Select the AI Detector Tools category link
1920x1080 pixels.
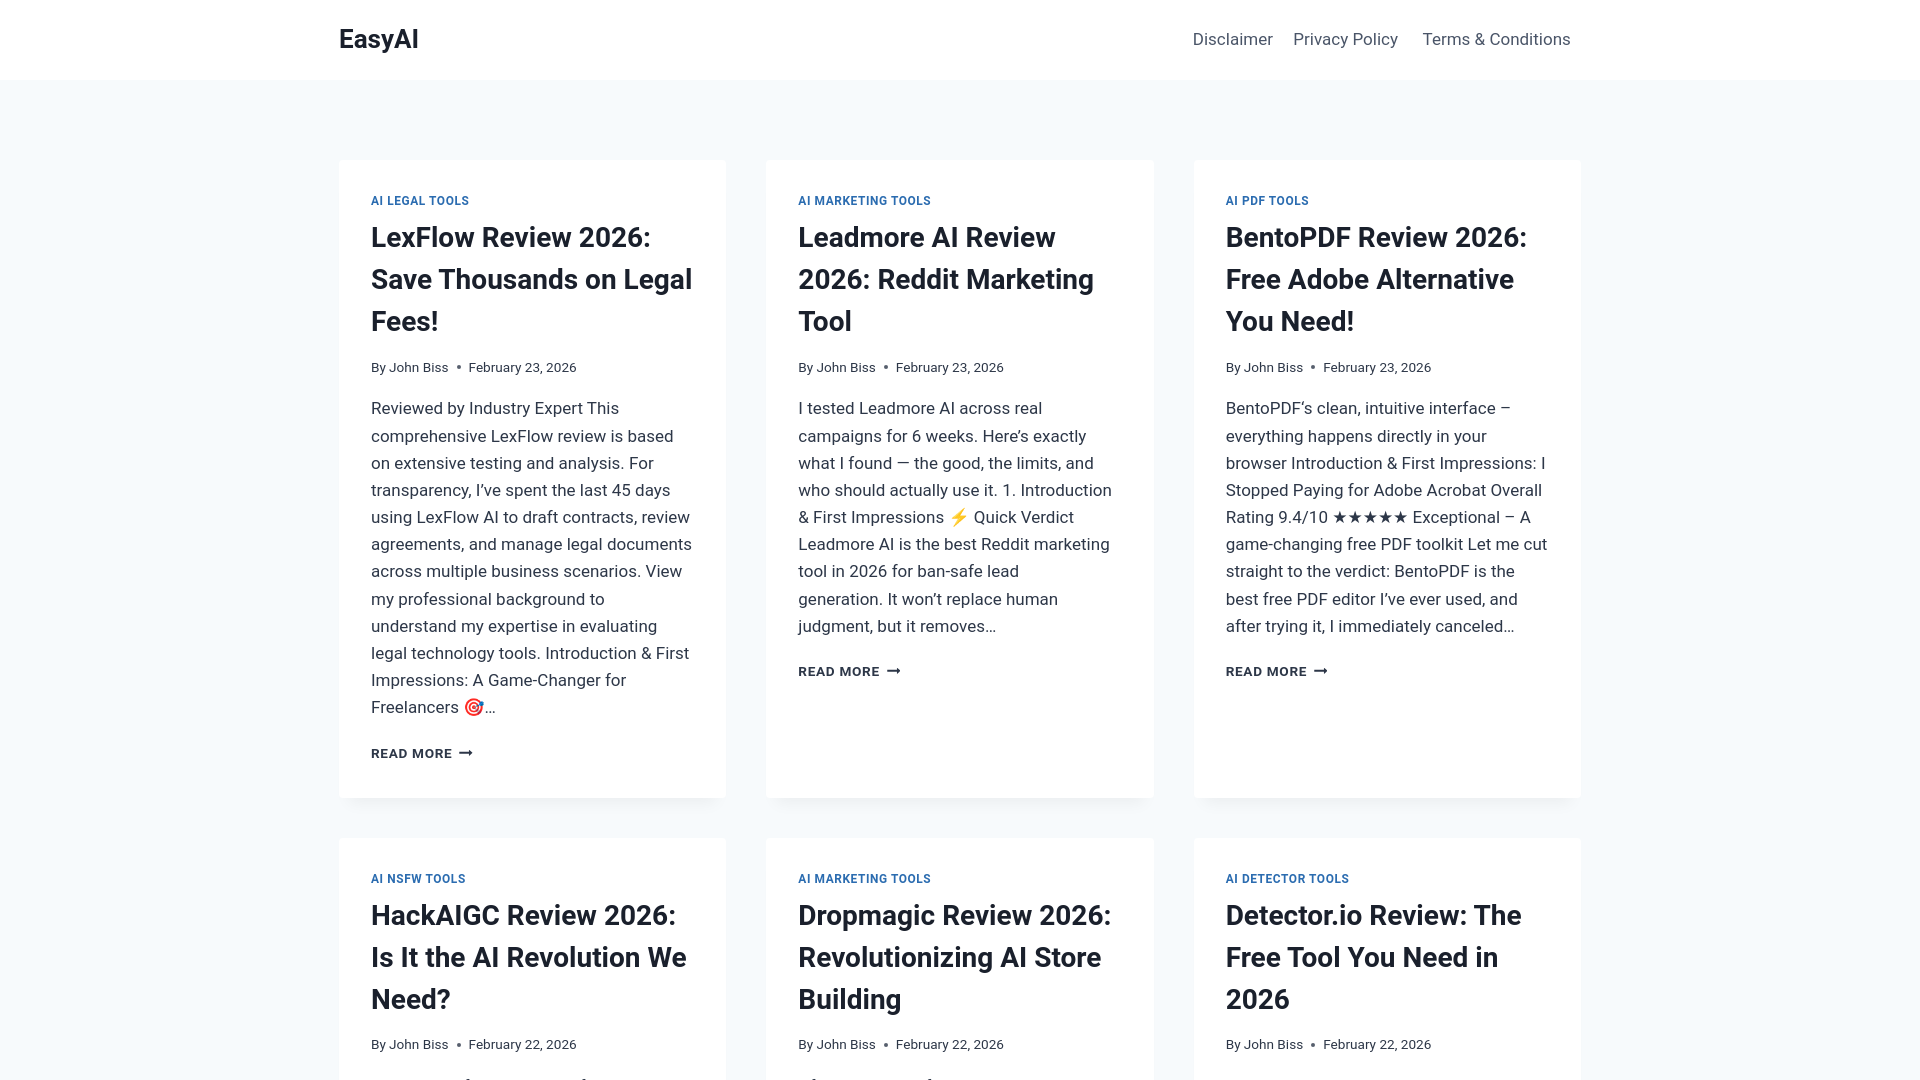pyautogui.click(x=1287, y=879)
